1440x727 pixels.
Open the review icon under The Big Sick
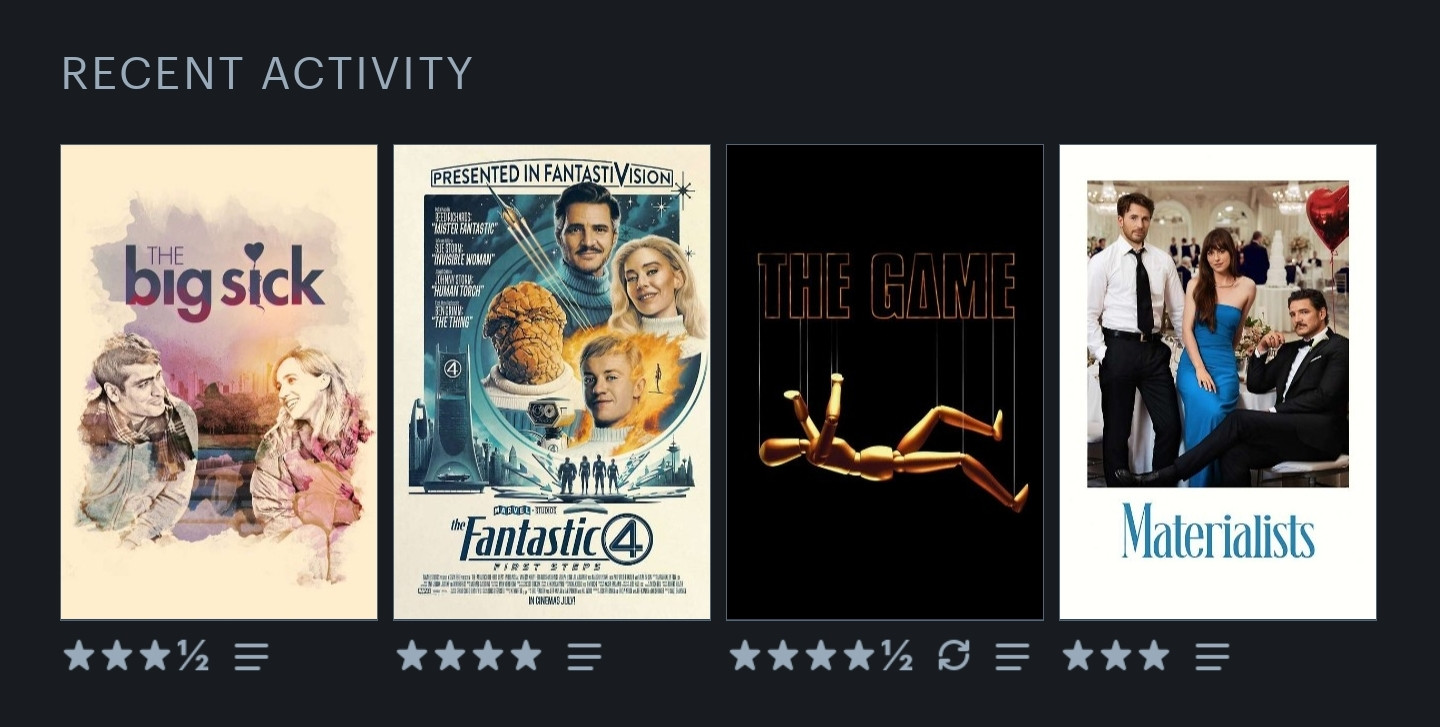(x=251, y=657)
